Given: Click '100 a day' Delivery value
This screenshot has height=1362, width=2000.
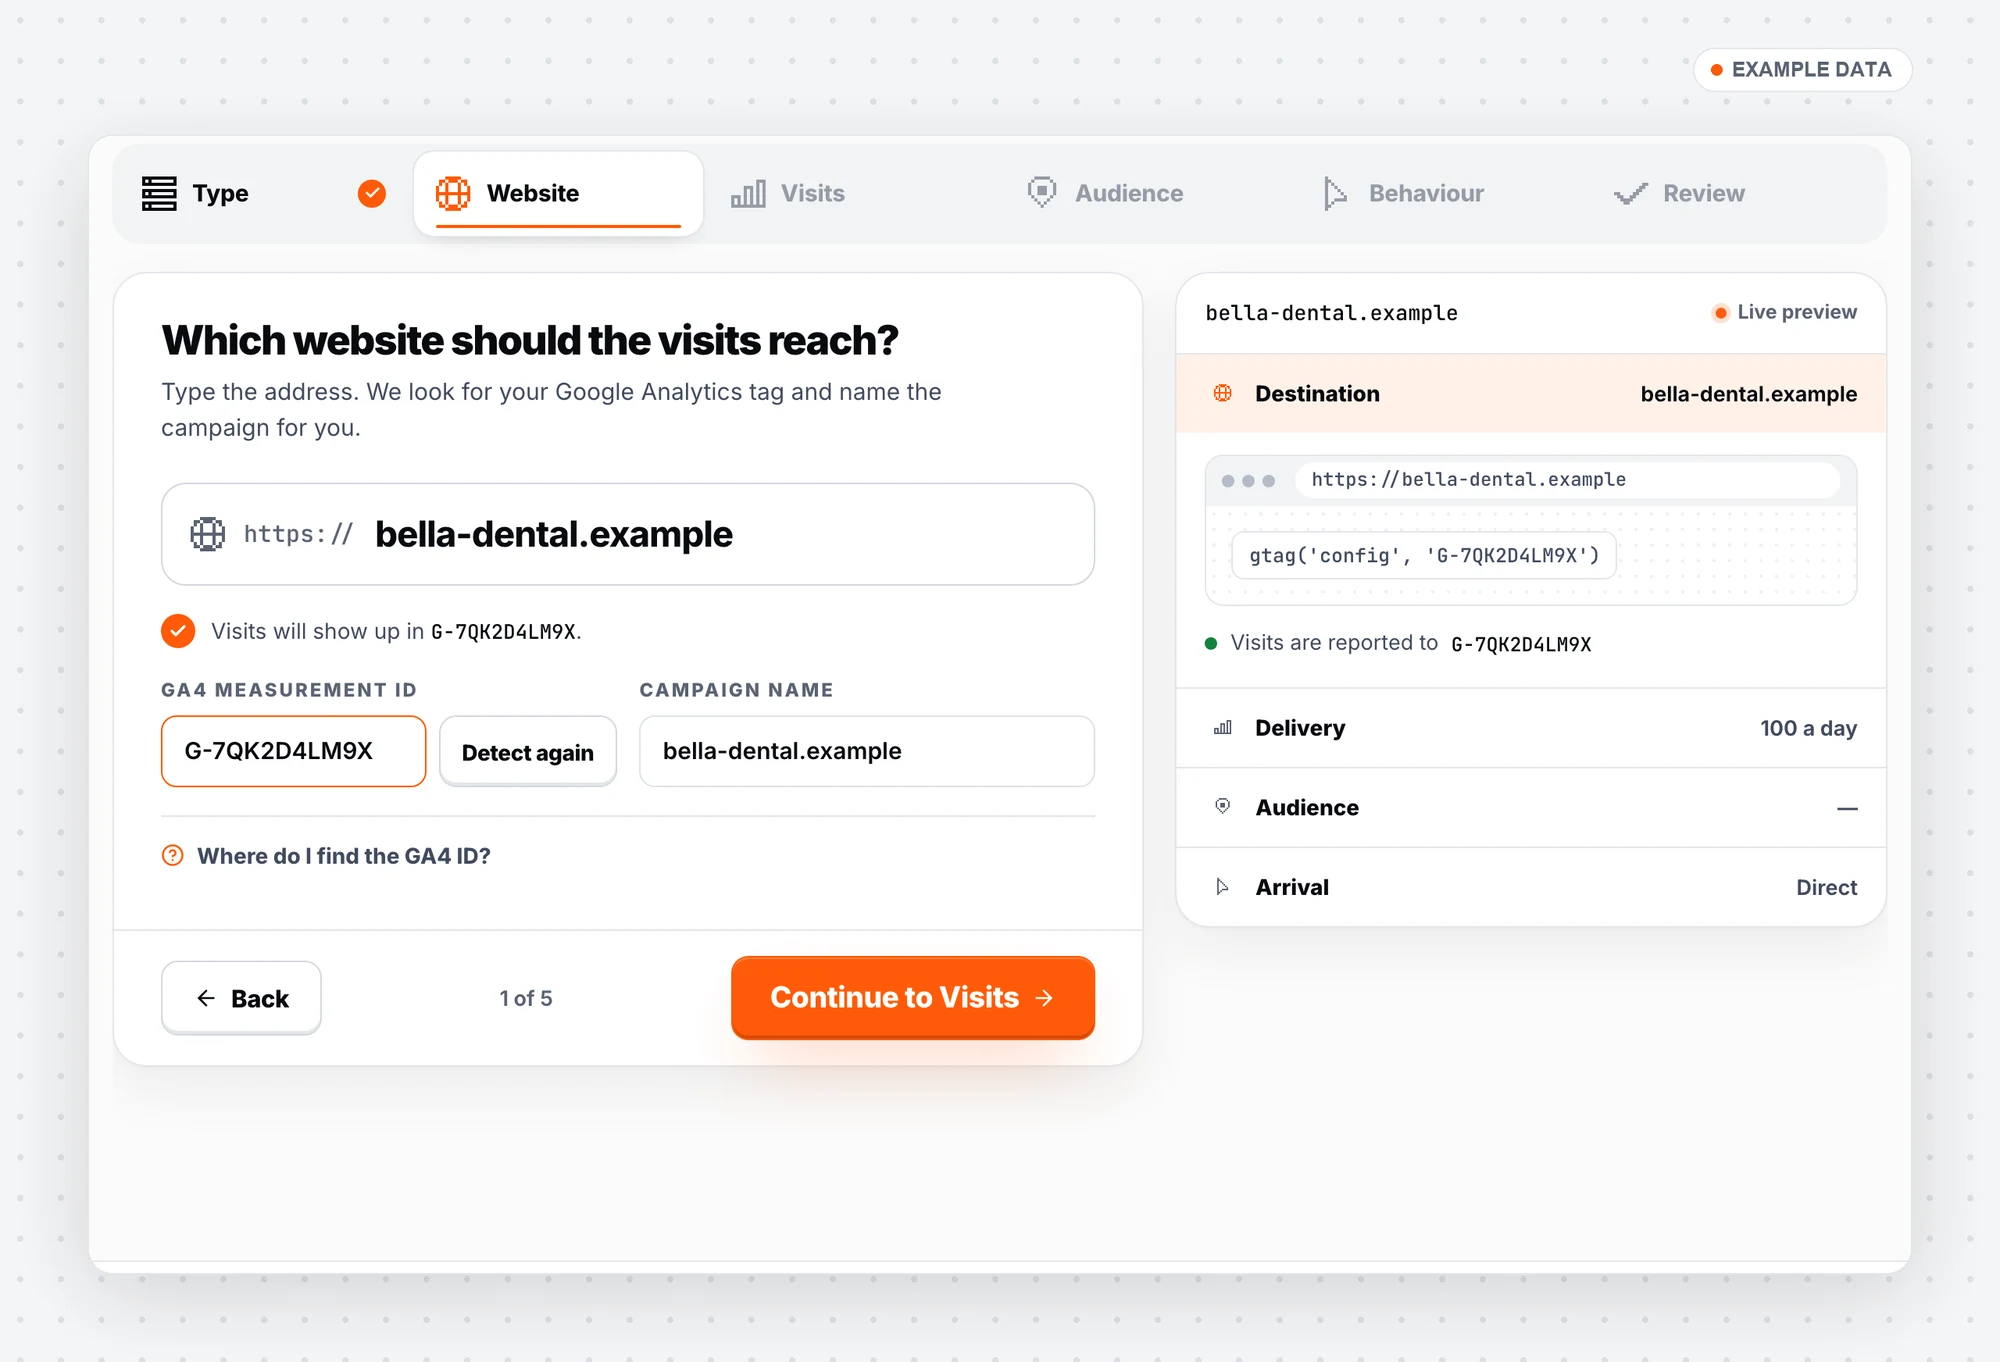Looking at the screenshot, I should 1808,728.
